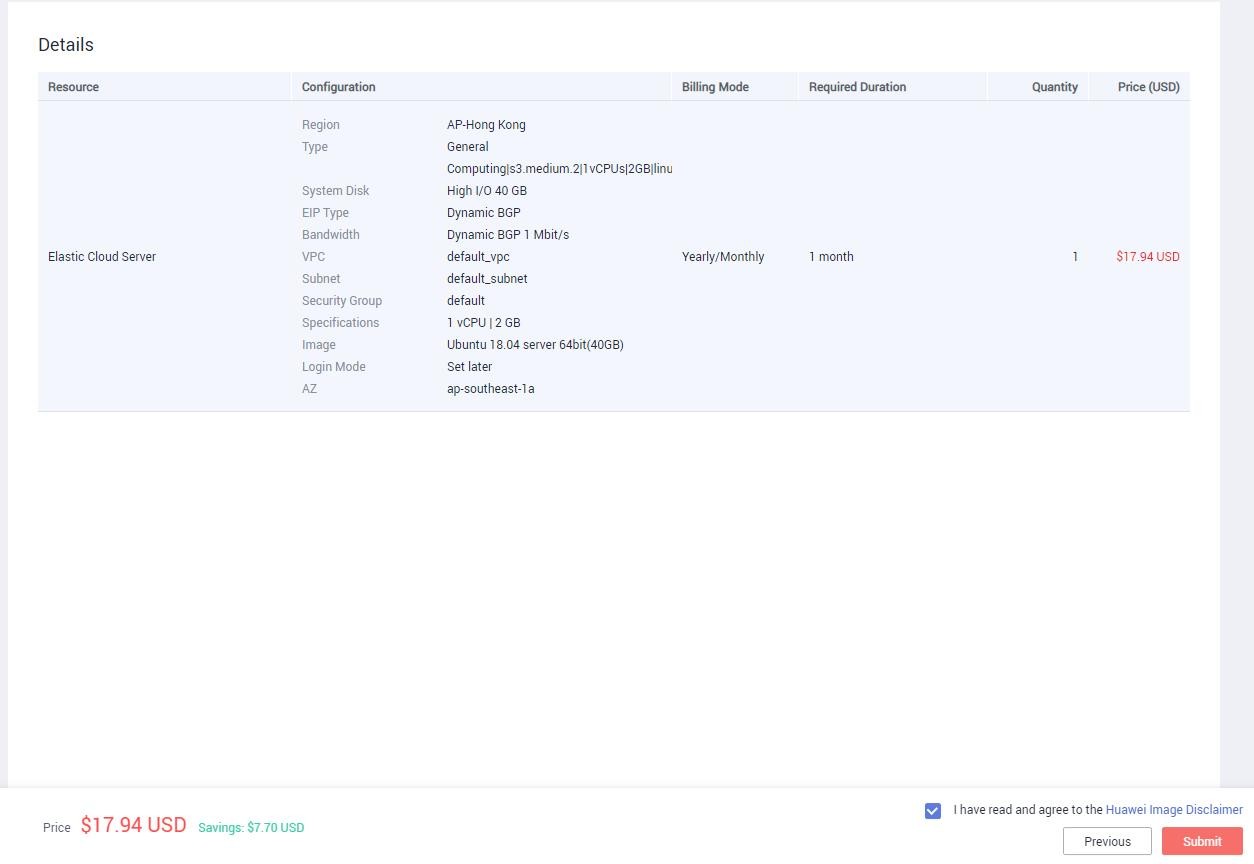Click the AP-Hong Kong region value
Viewport: 1254px width, 864px height.
coord(486,124)
